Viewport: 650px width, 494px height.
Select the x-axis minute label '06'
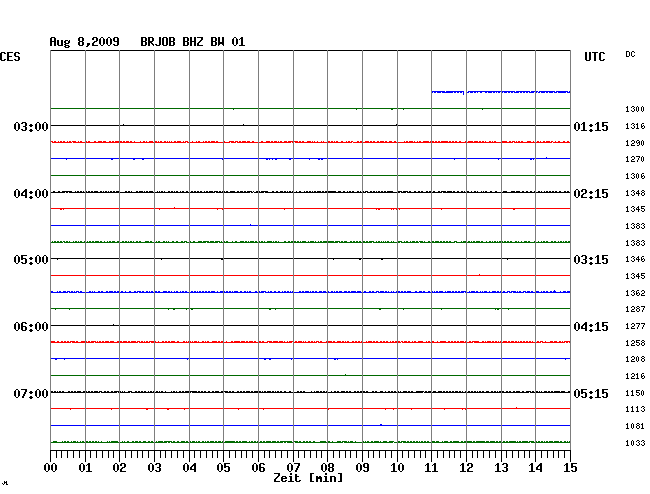click(x=258, y=468)
